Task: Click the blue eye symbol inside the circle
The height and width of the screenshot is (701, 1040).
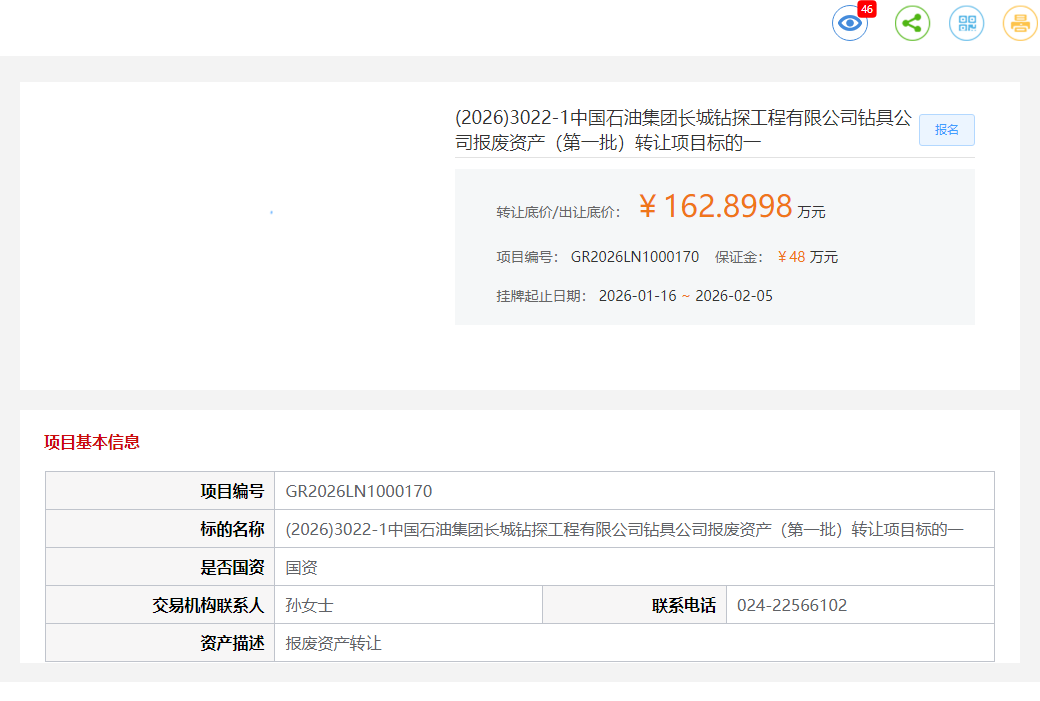Action: pos(849,22)
